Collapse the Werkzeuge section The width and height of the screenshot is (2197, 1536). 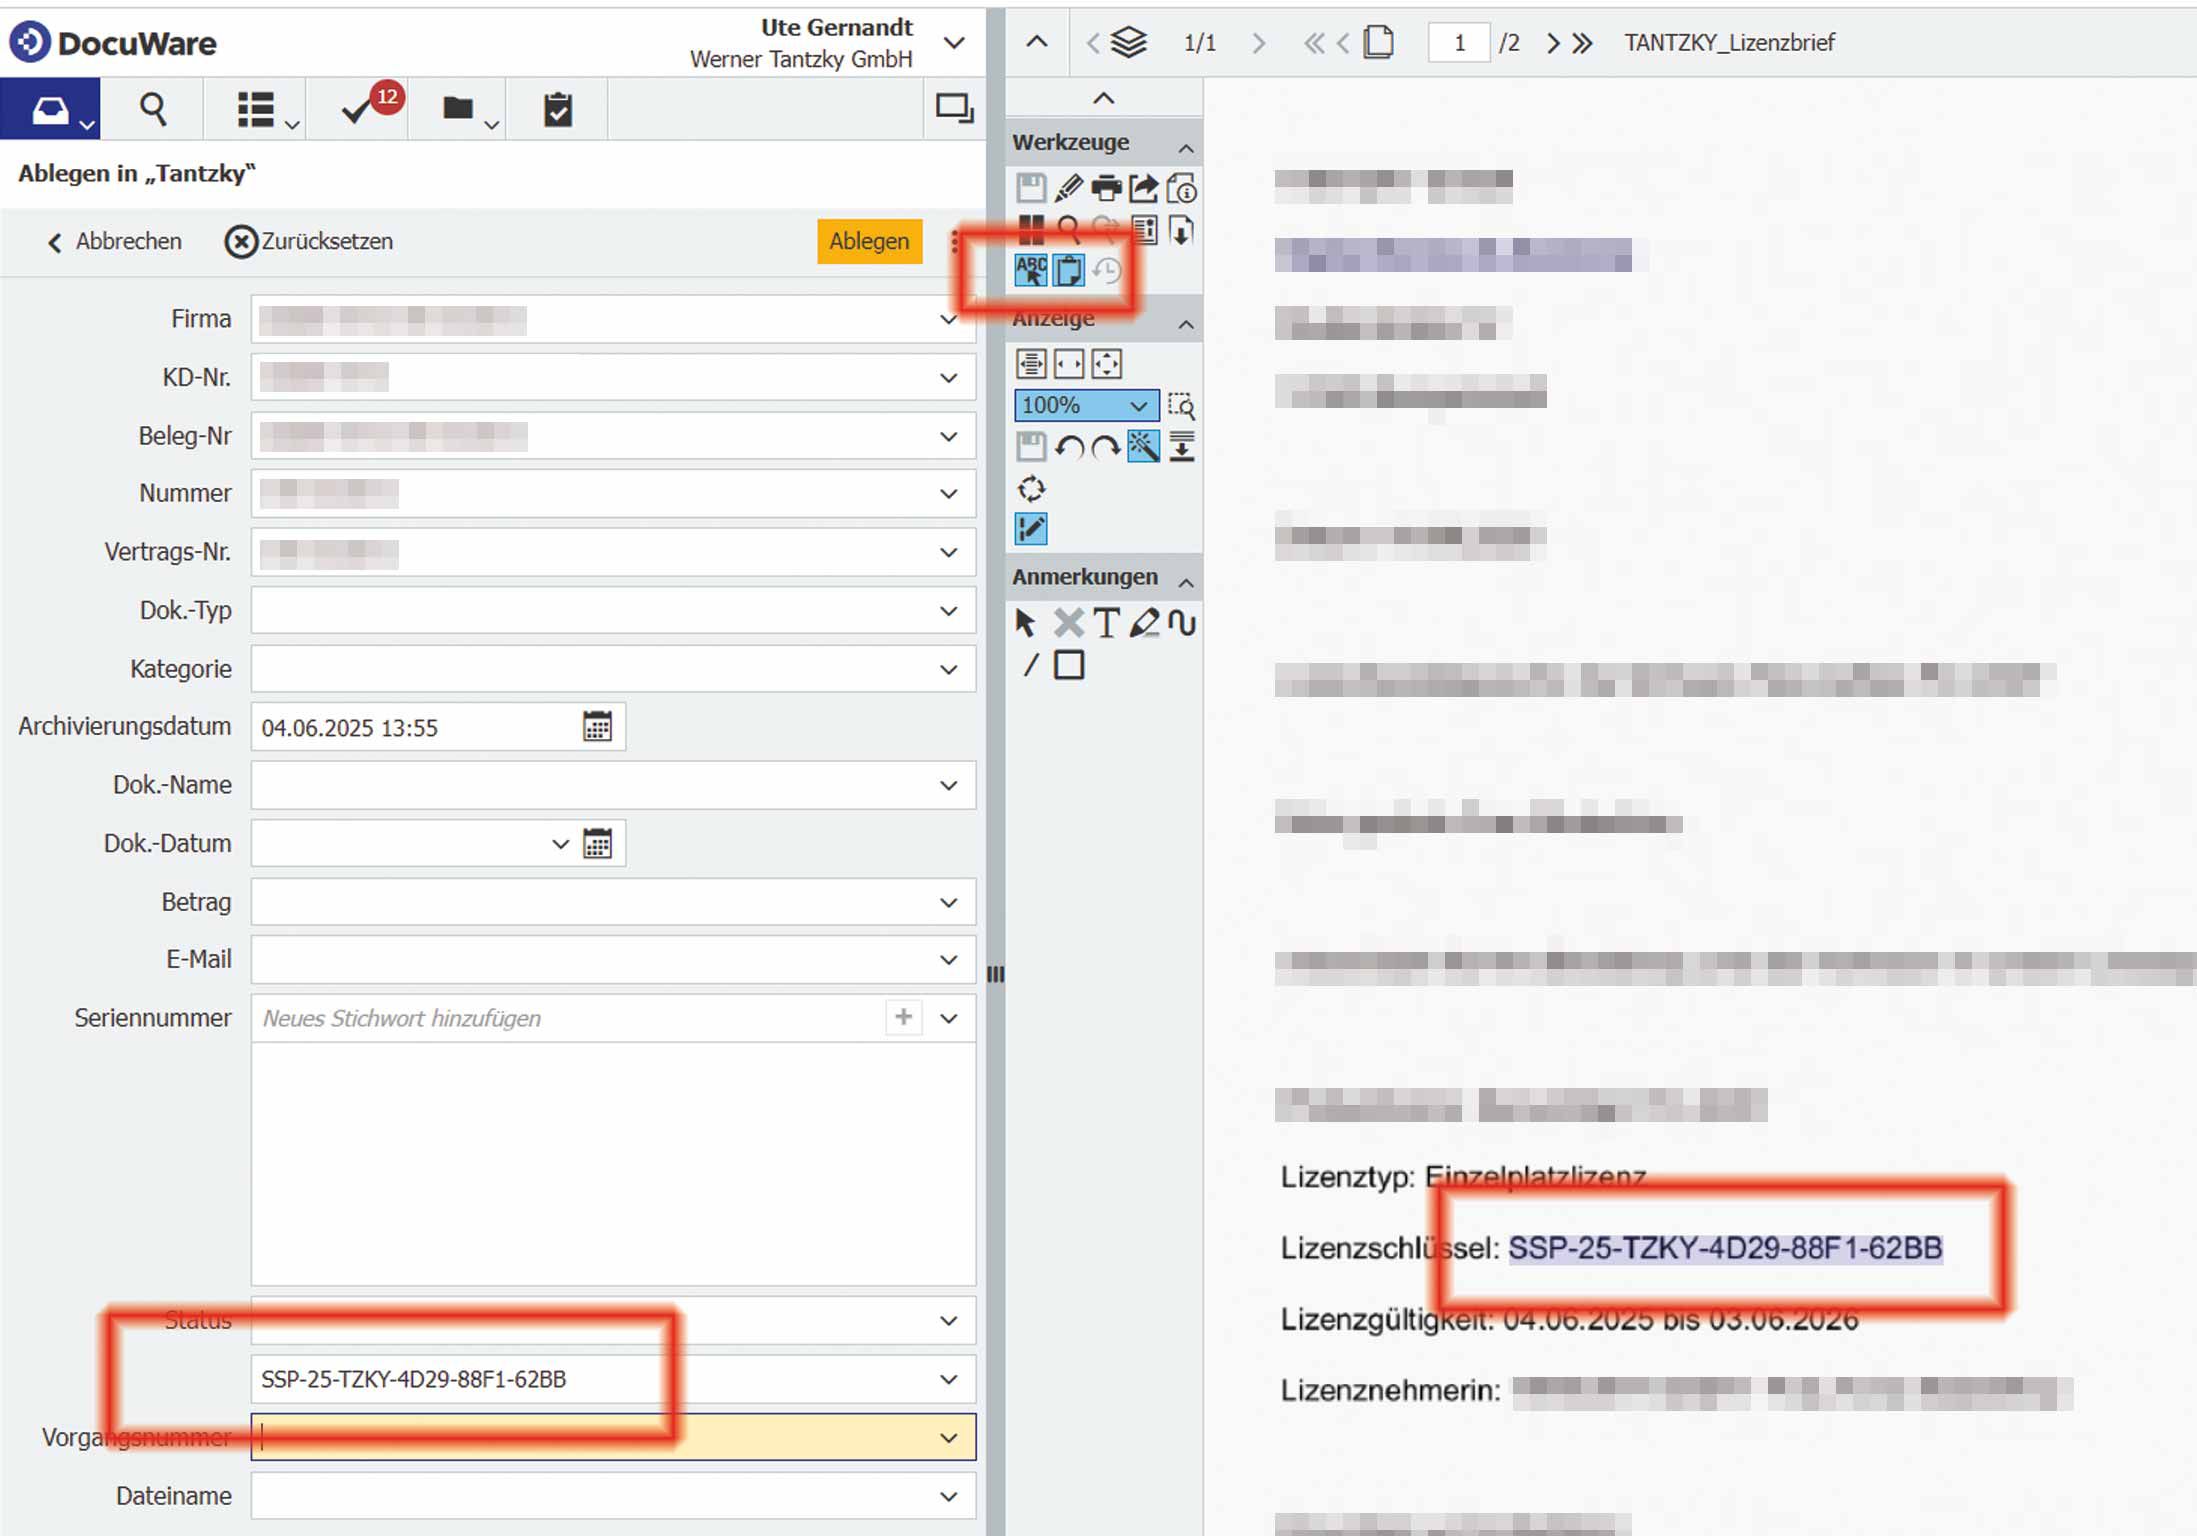[1186, 148]
